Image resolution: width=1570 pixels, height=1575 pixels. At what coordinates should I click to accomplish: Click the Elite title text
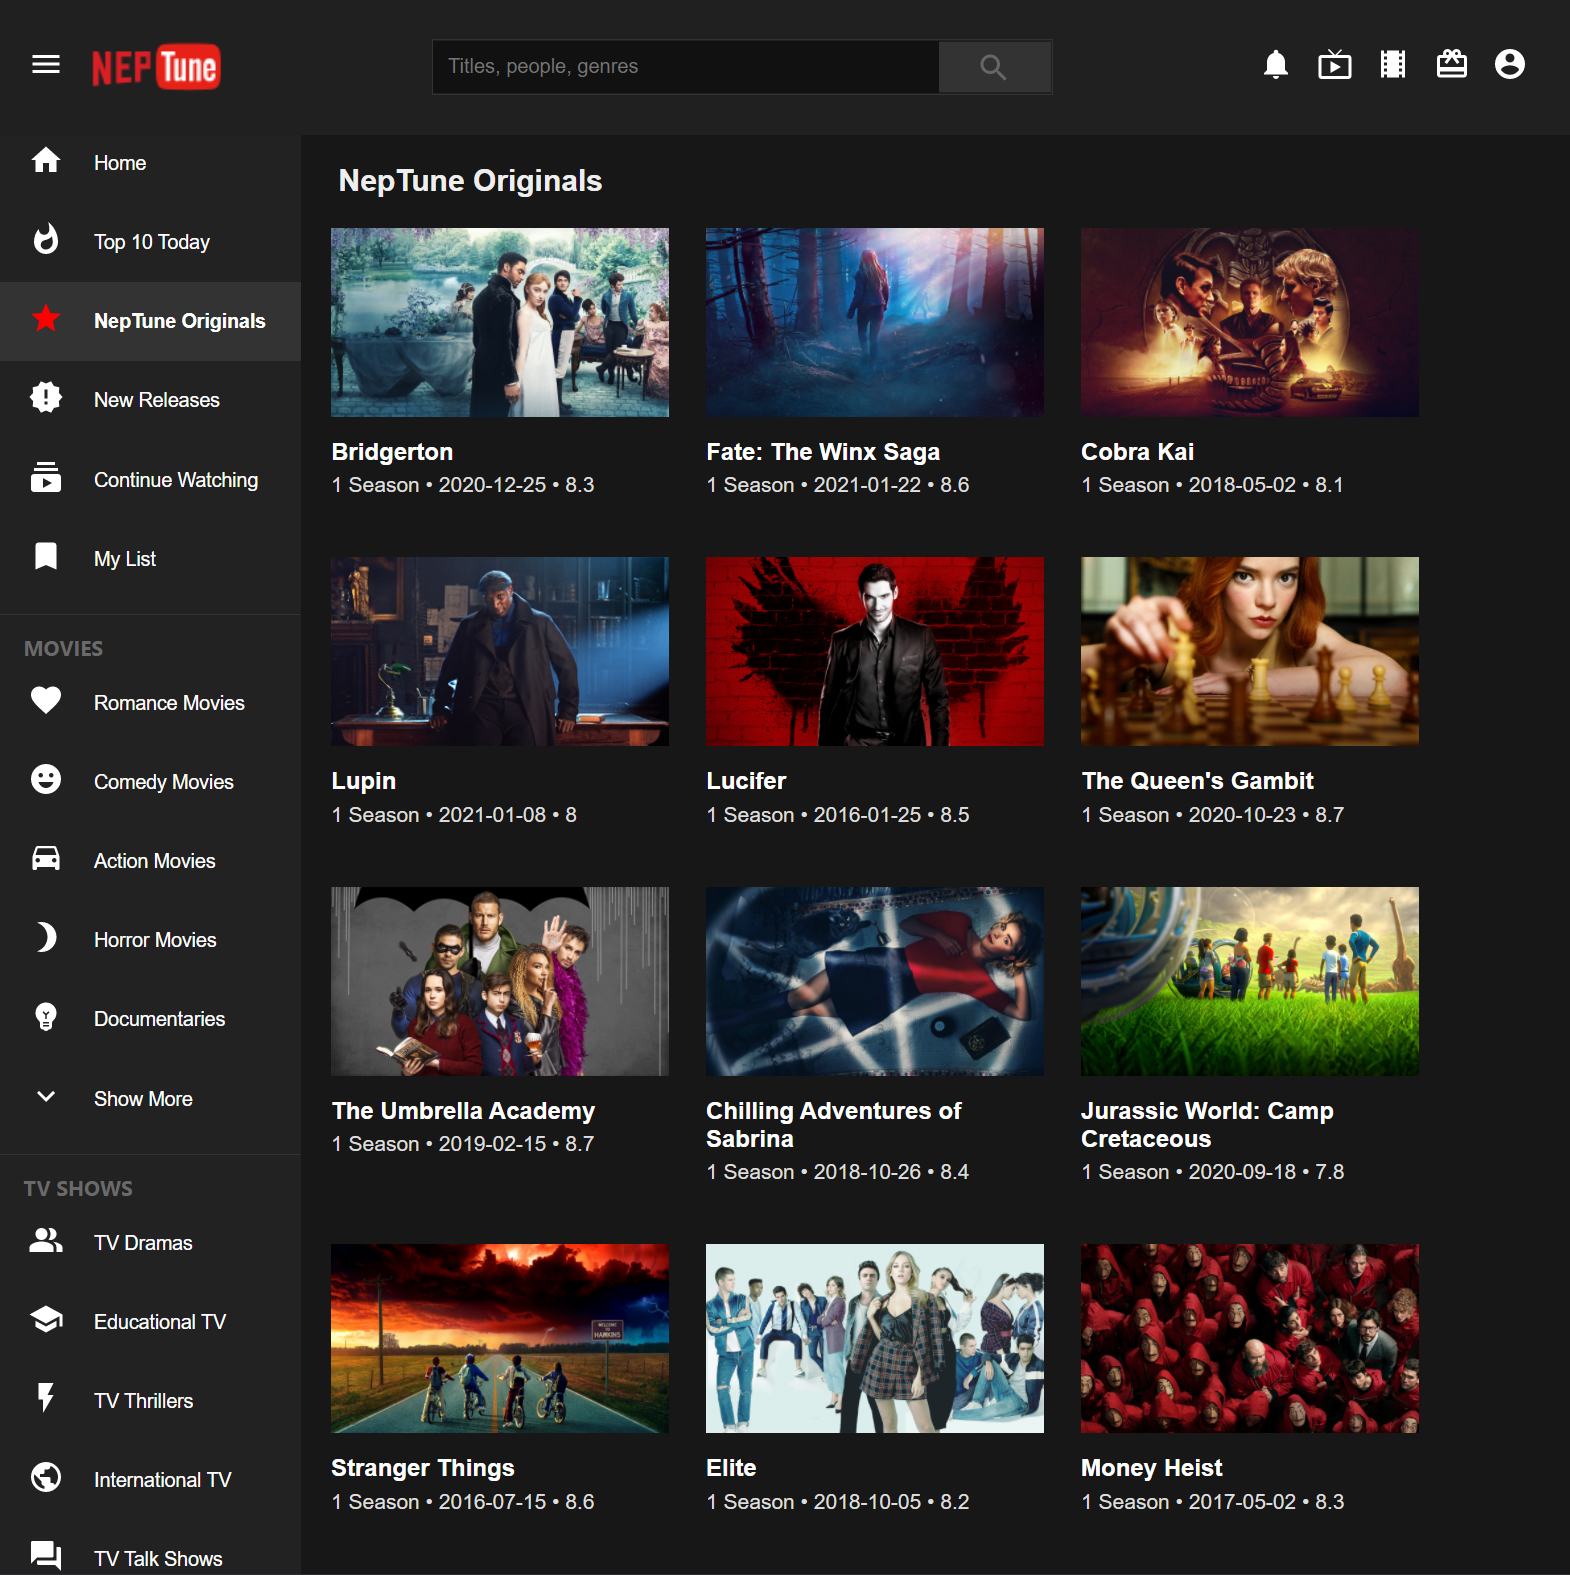[731, 1468]
